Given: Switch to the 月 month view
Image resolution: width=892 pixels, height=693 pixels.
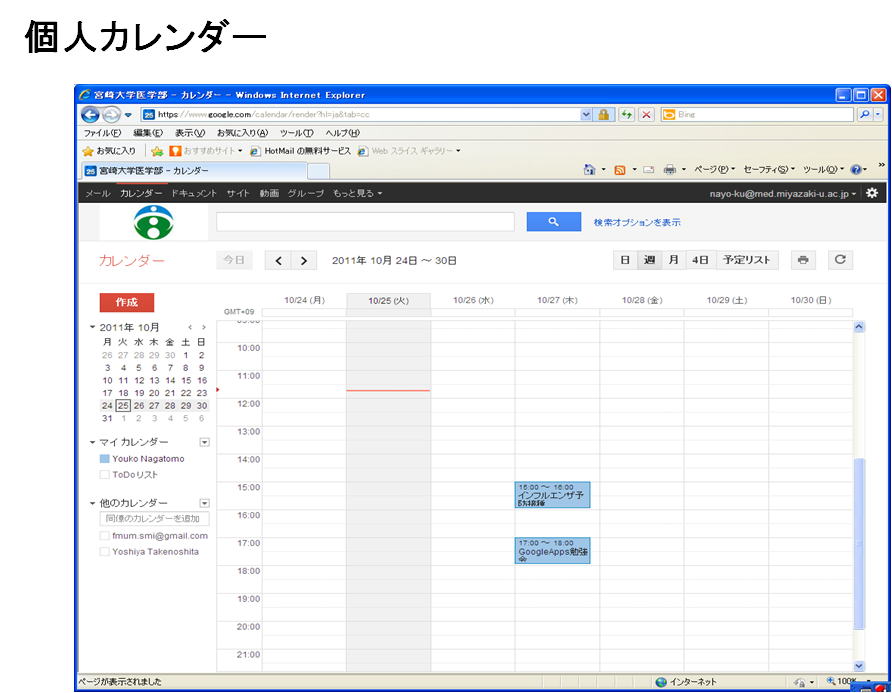Looking at the screenshot, I should pos(674,260).
